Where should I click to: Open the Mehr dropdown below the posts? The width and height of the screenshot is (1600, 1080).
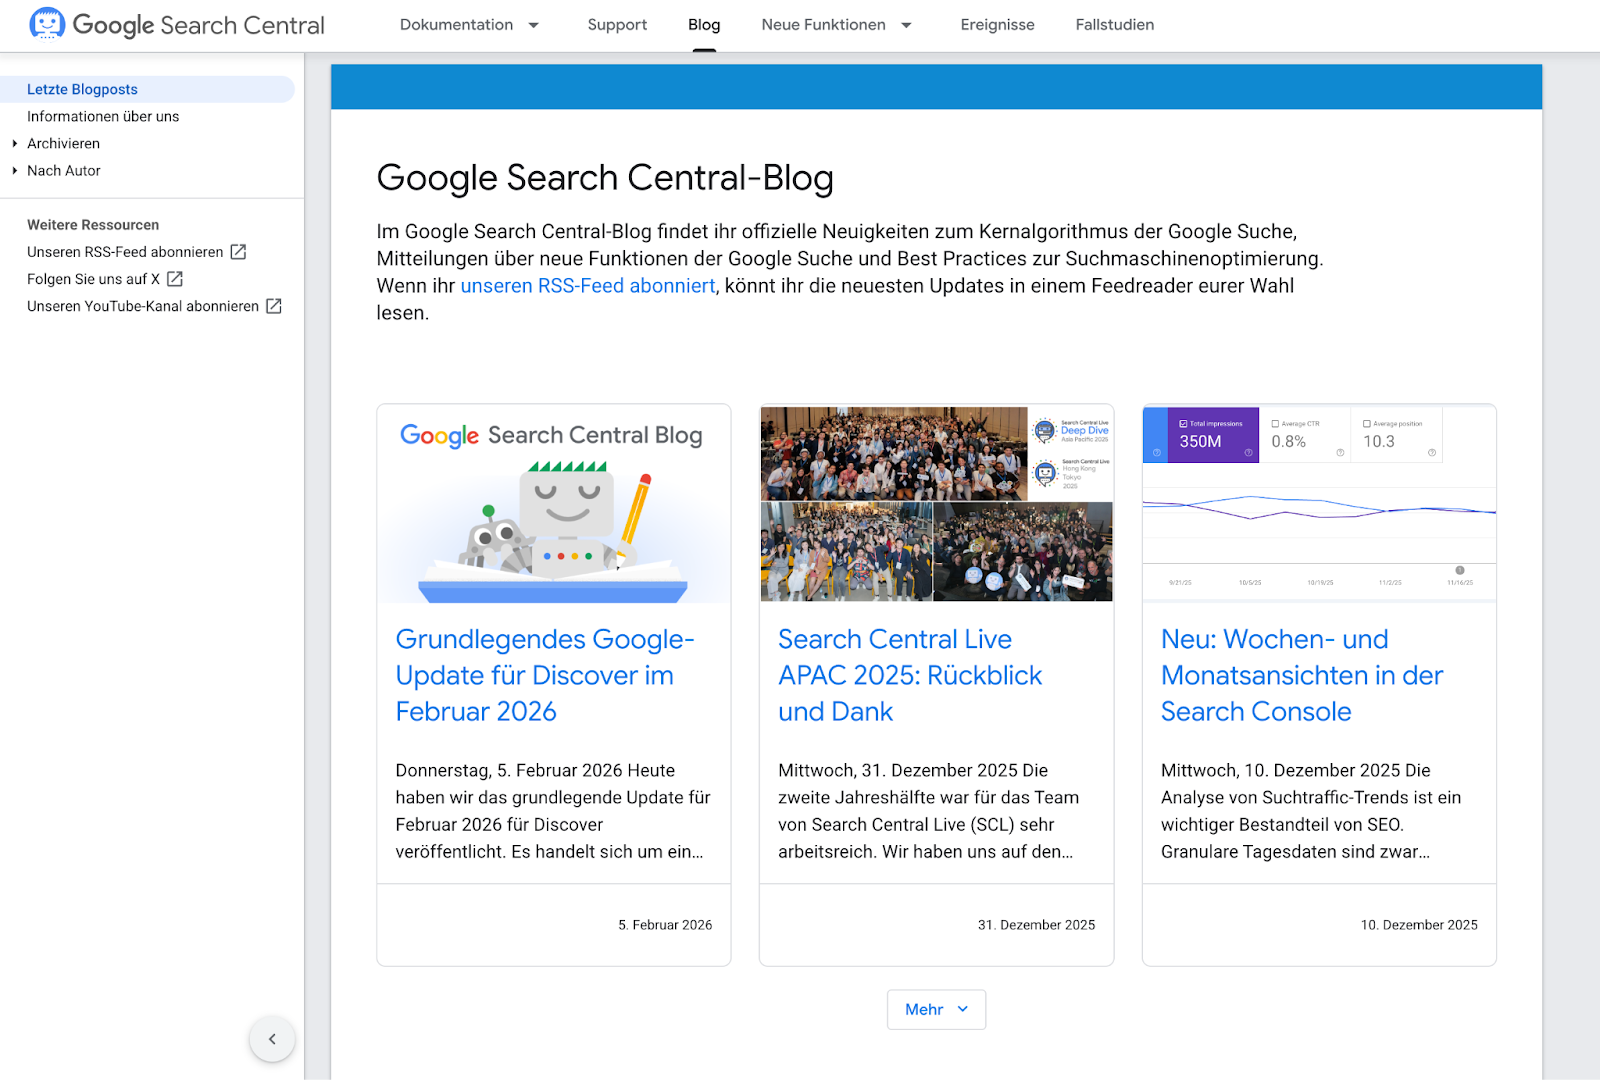click(935, 1009)
